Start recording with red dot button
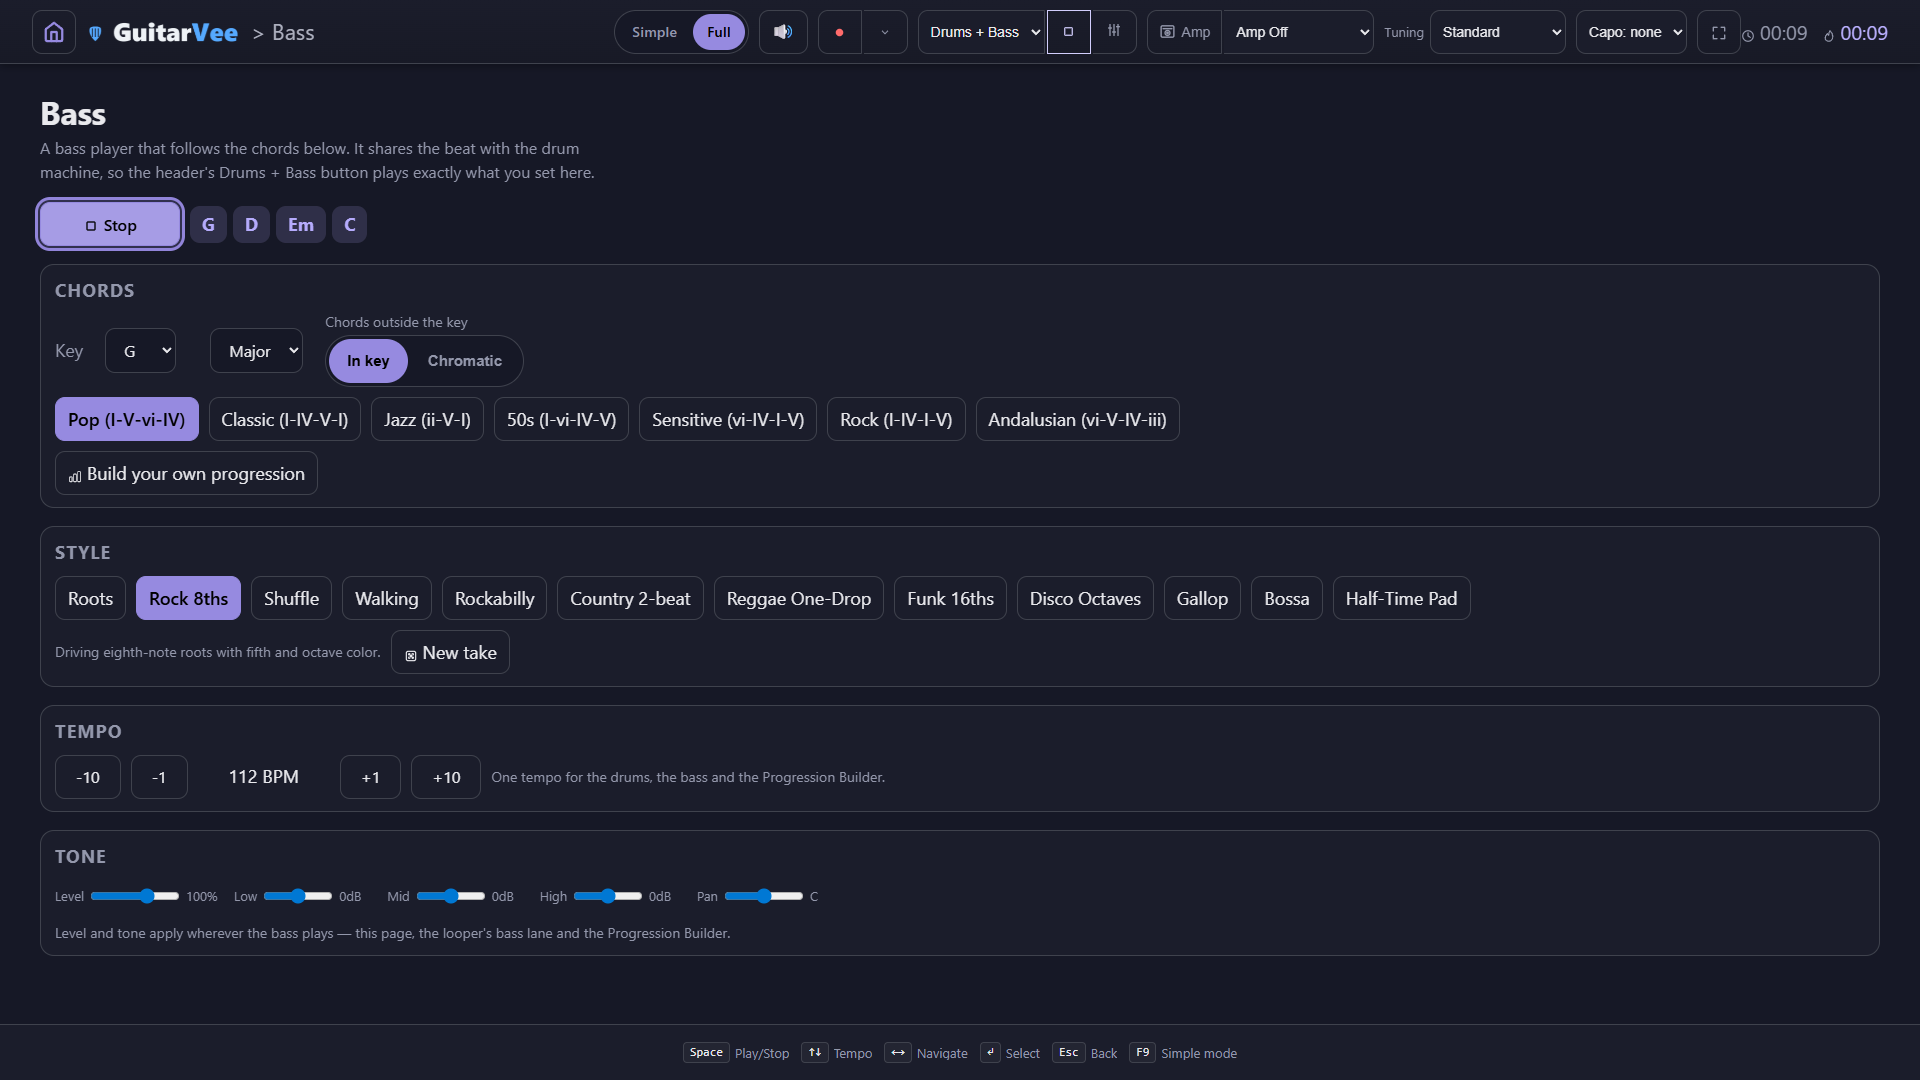The image size is (1920, 1080). [840, 32]
